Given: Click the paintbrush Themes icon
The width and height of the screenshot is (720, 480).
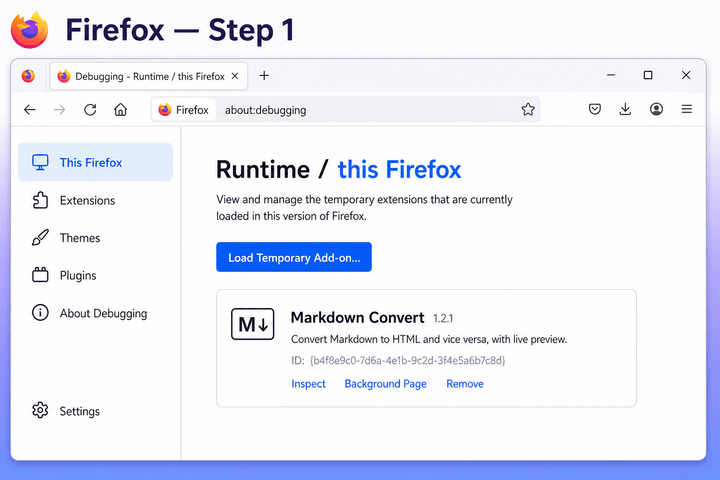Looking at the screenshot, I should pyautogui.click(x=40, y=237).
